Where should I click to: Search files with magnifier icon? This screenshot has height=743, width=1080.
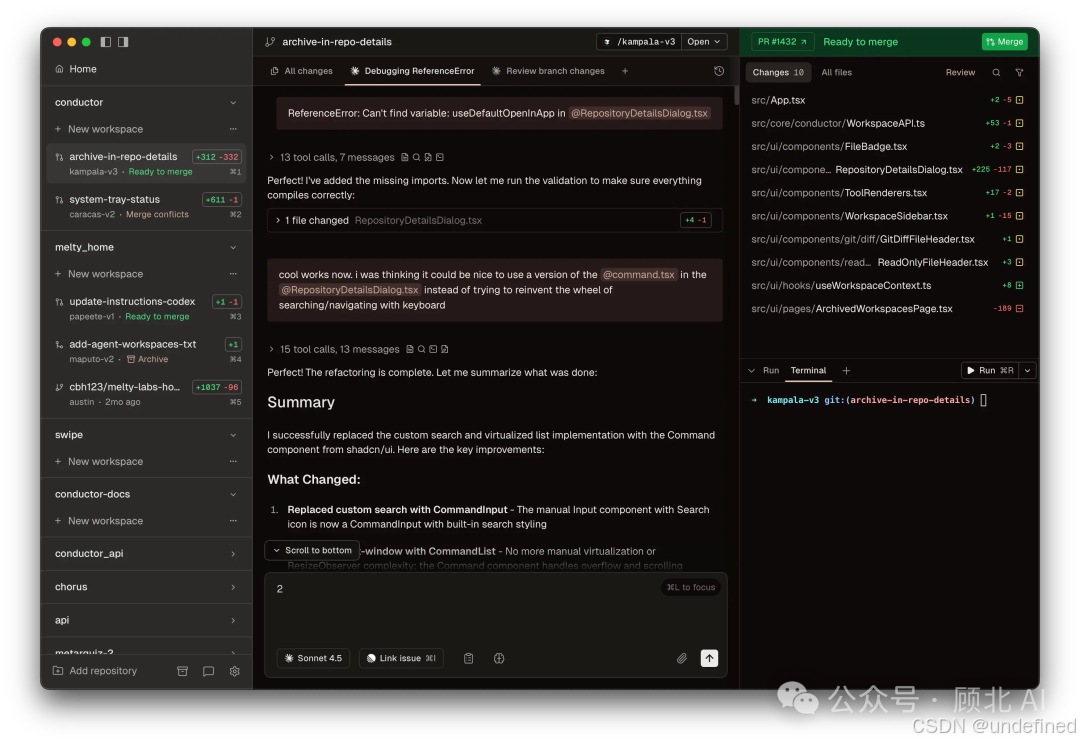click(996, 72)
